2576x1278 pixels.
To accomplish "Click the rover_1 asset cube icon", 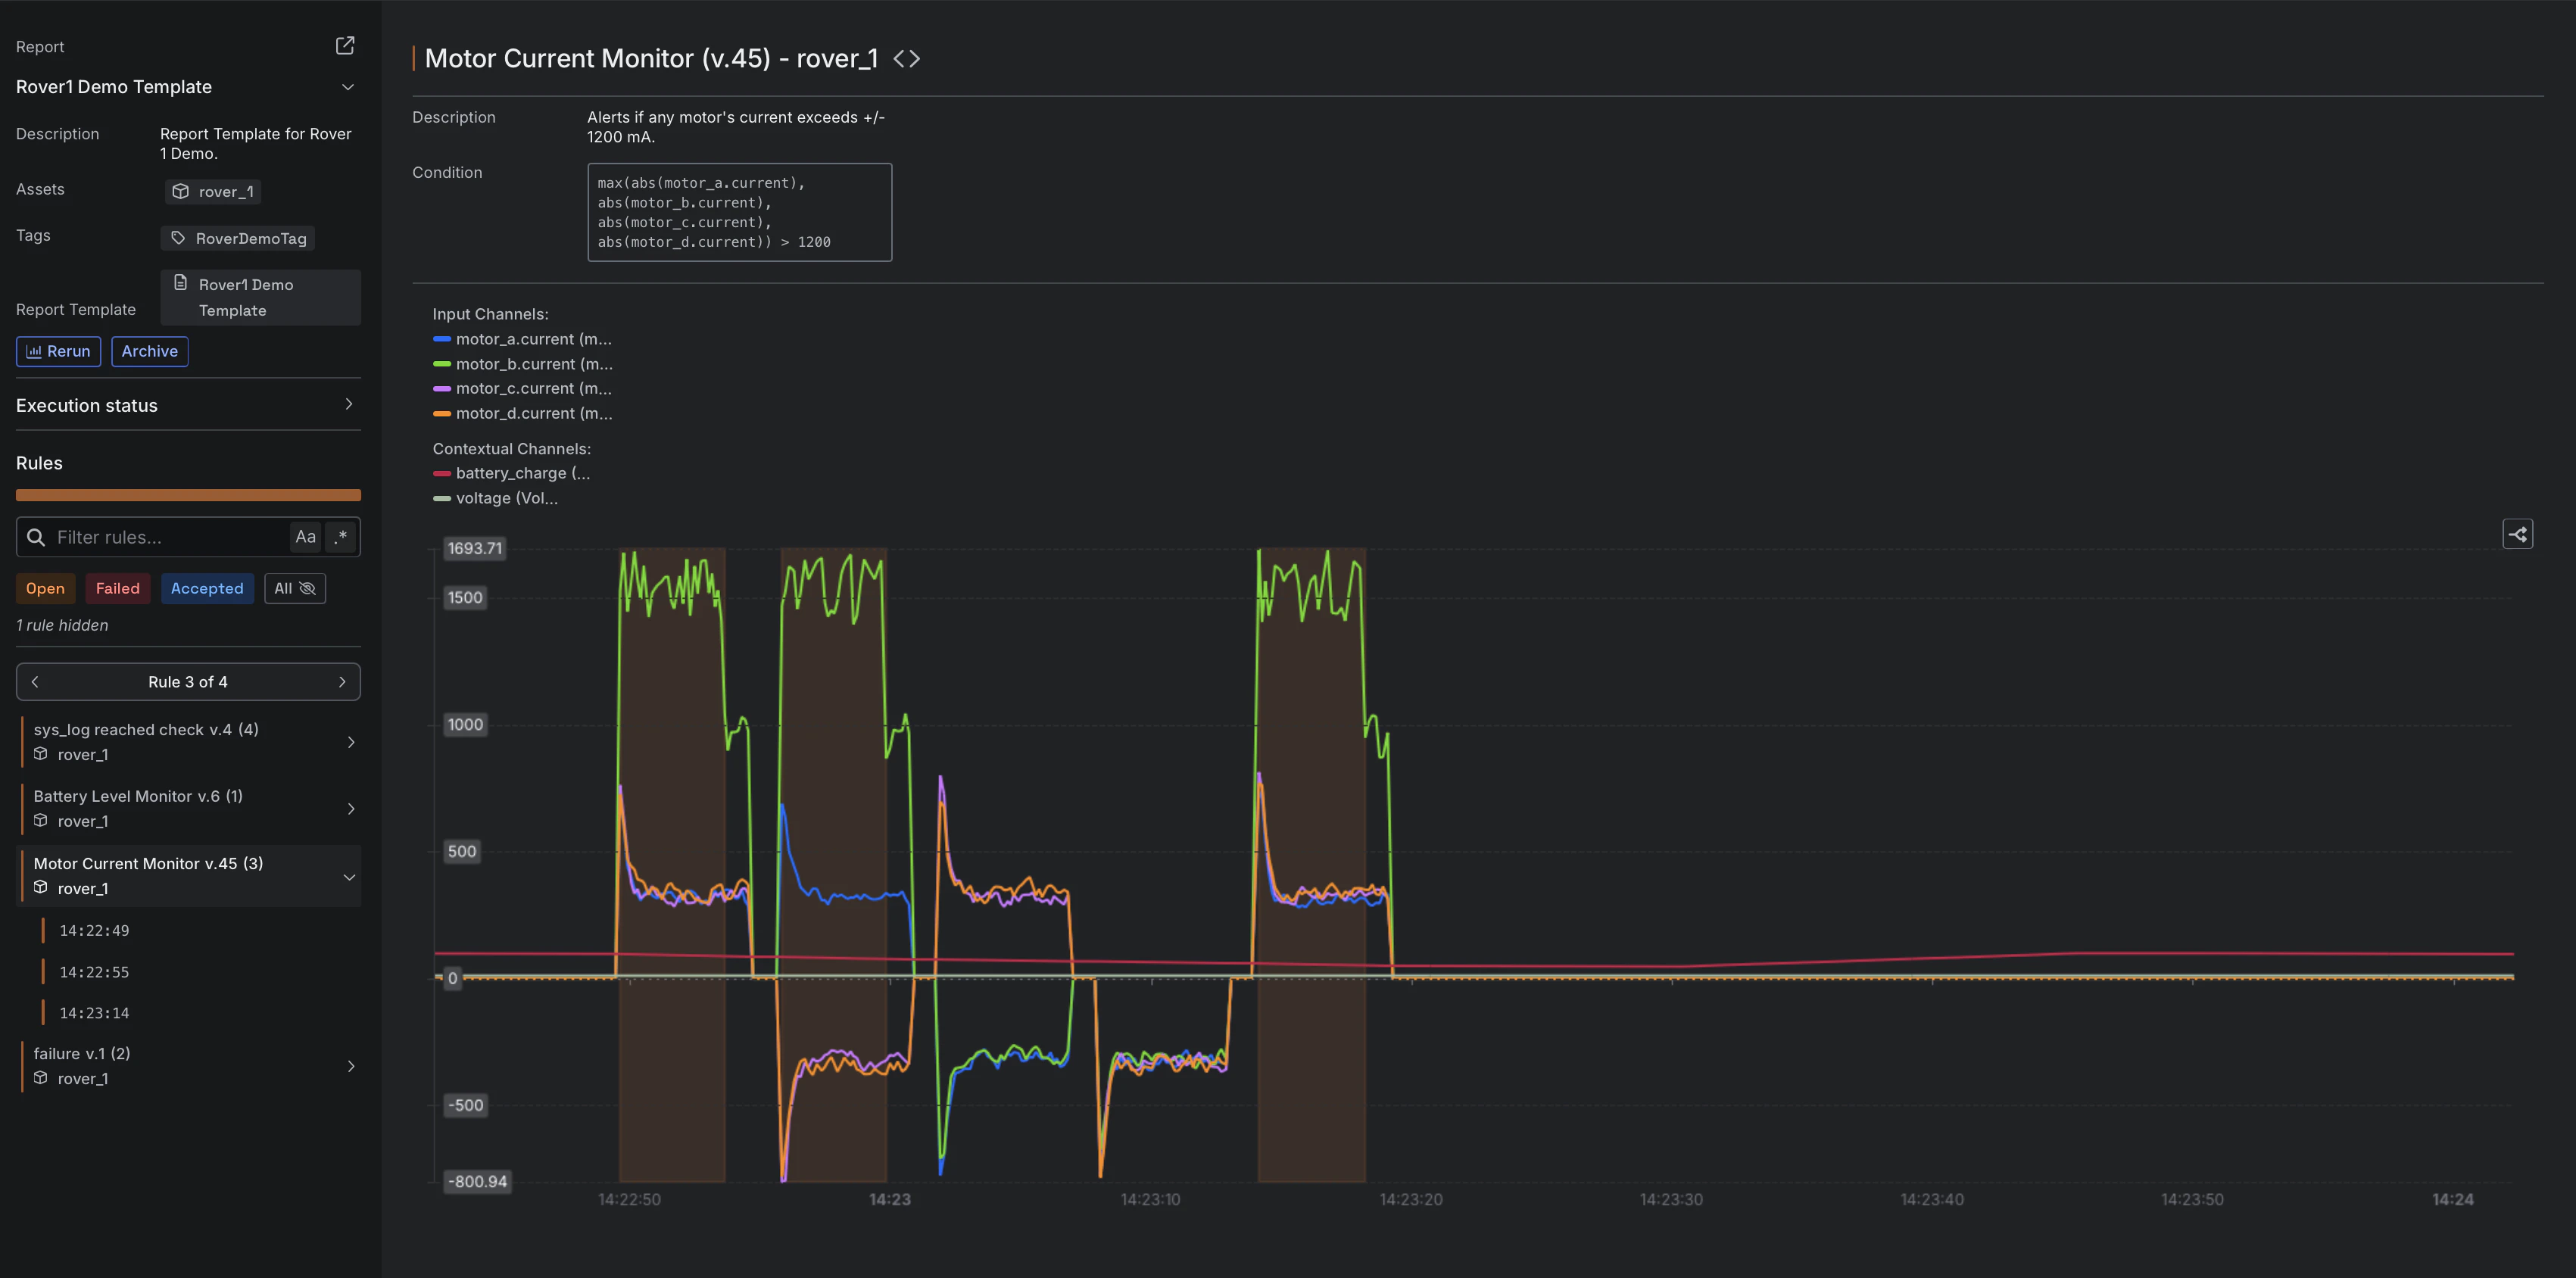I will click(181, 191).
